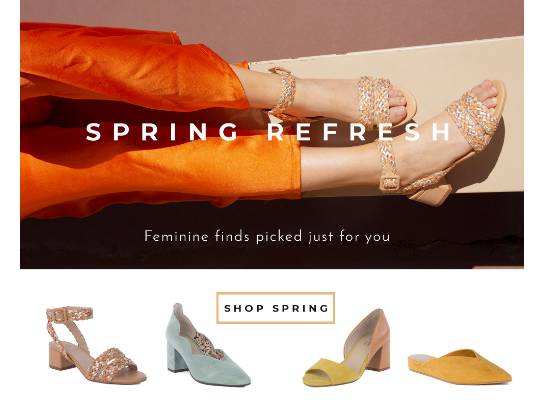Click the square buckle on the hero sandal
The height and width of the screenshot is (408, 544).
389,183
